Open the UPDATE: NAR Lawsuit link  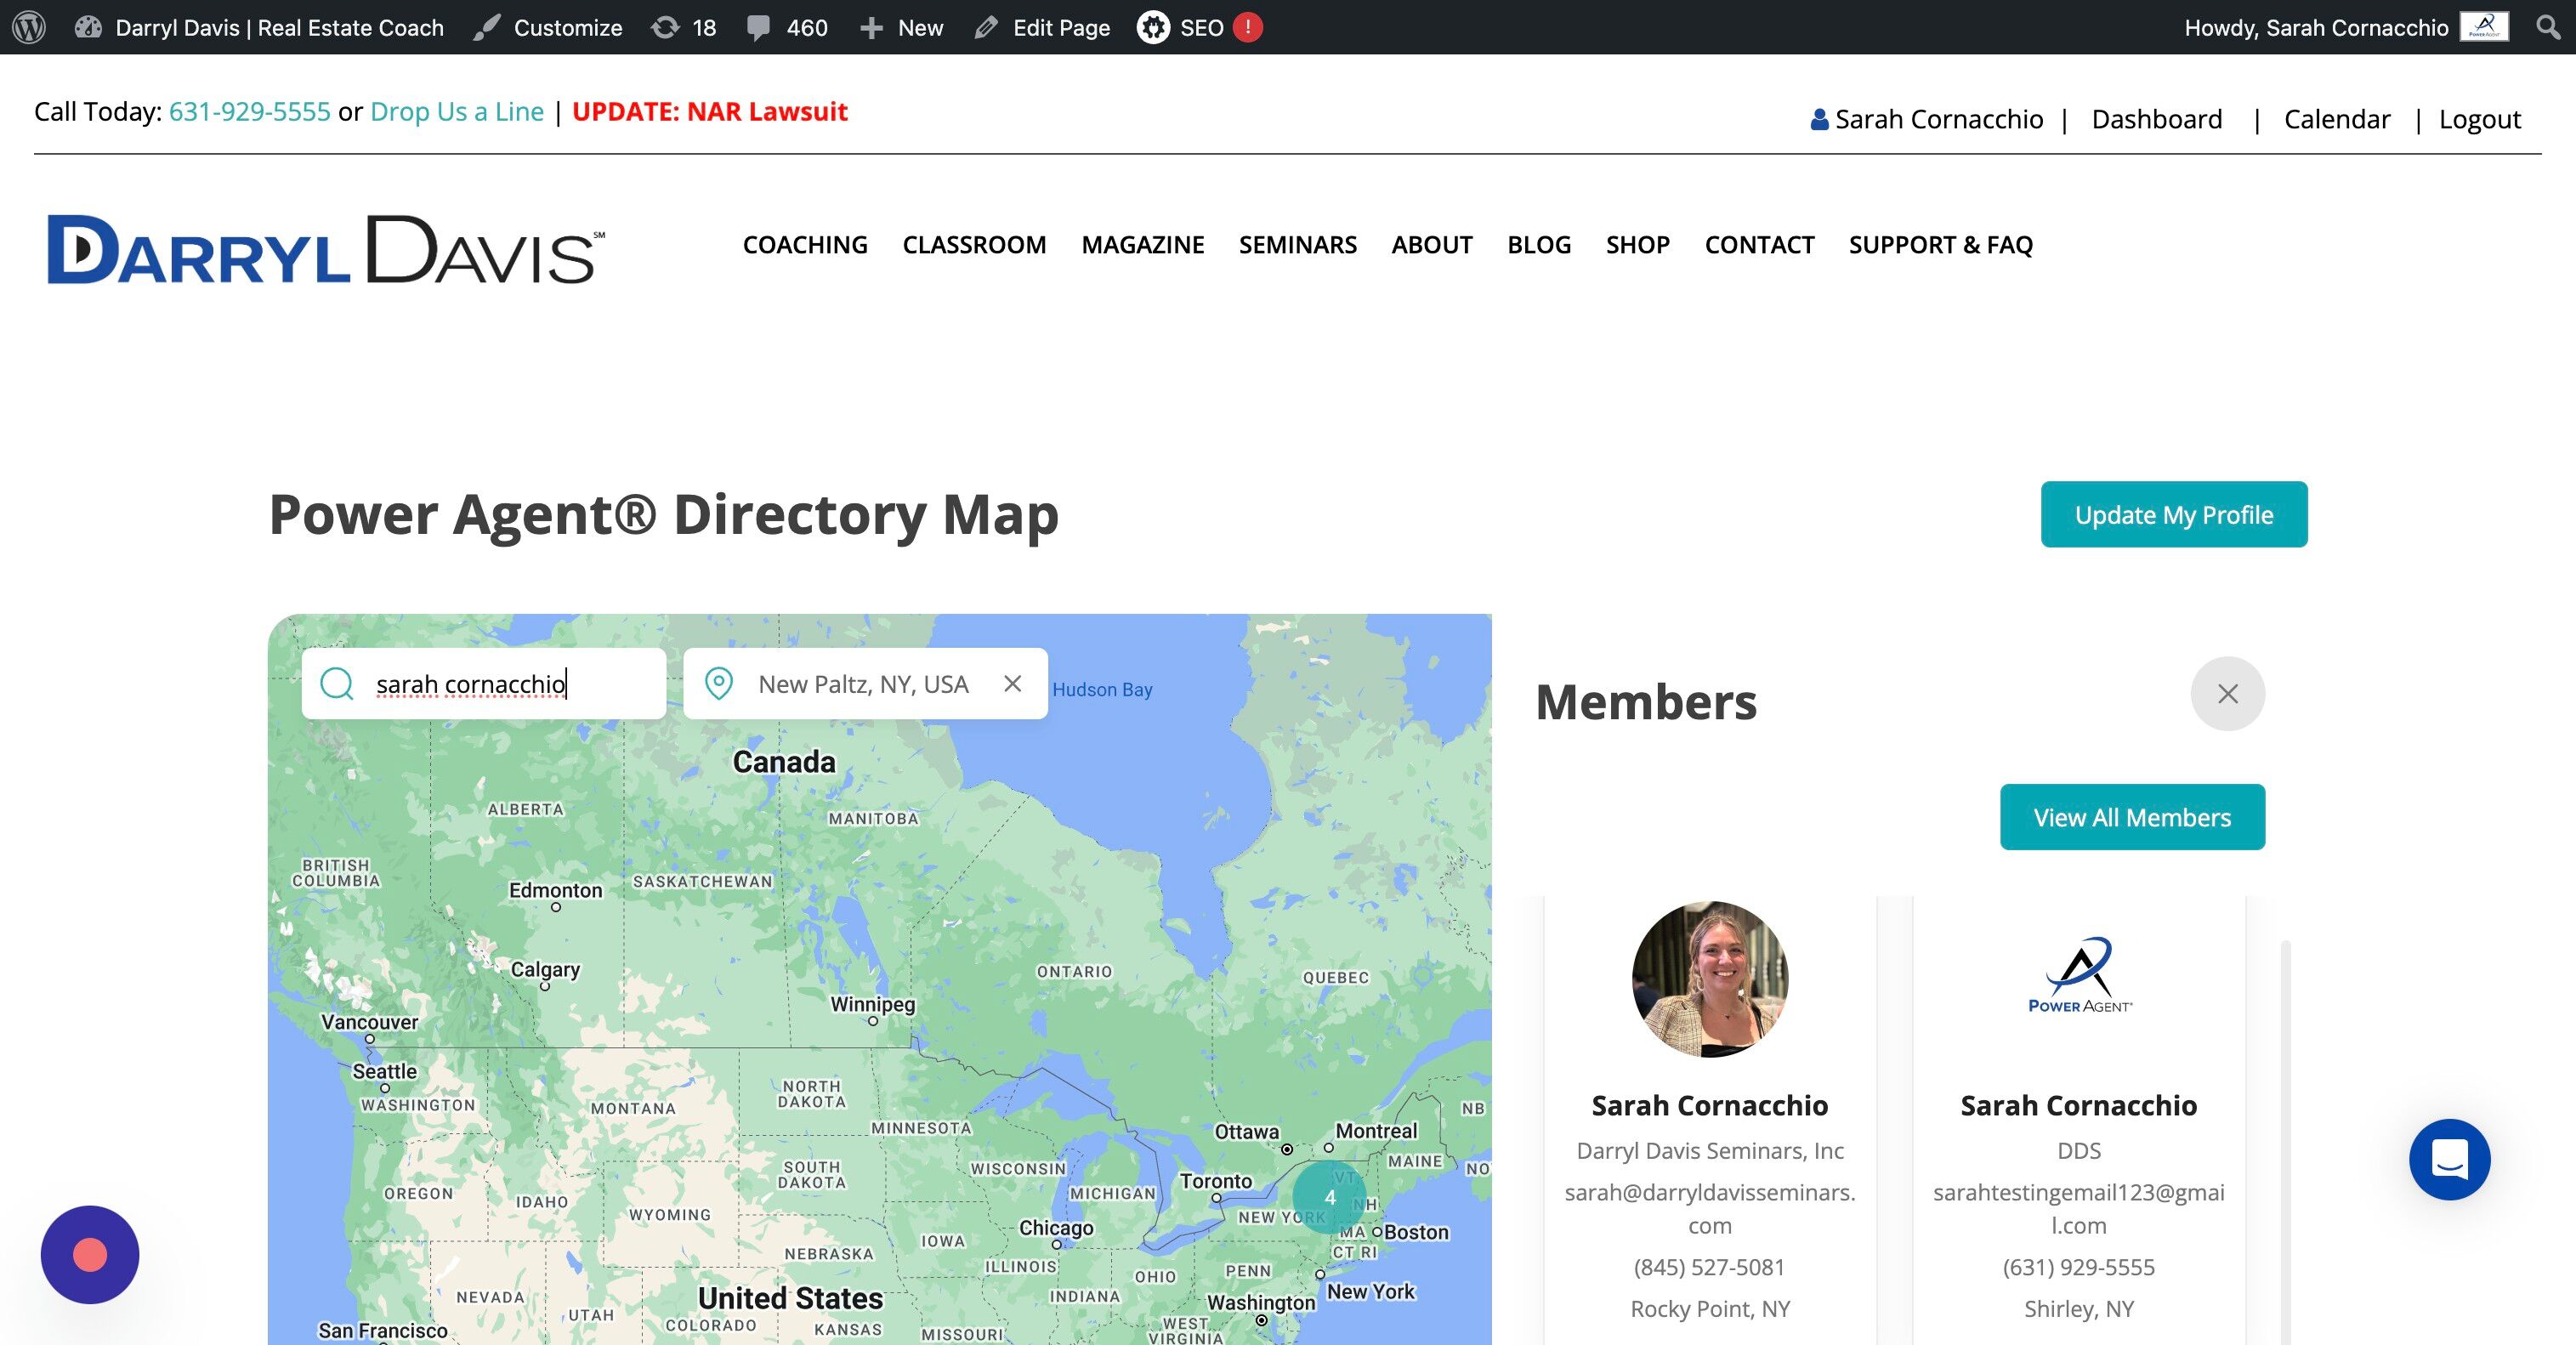pos(709,111)
